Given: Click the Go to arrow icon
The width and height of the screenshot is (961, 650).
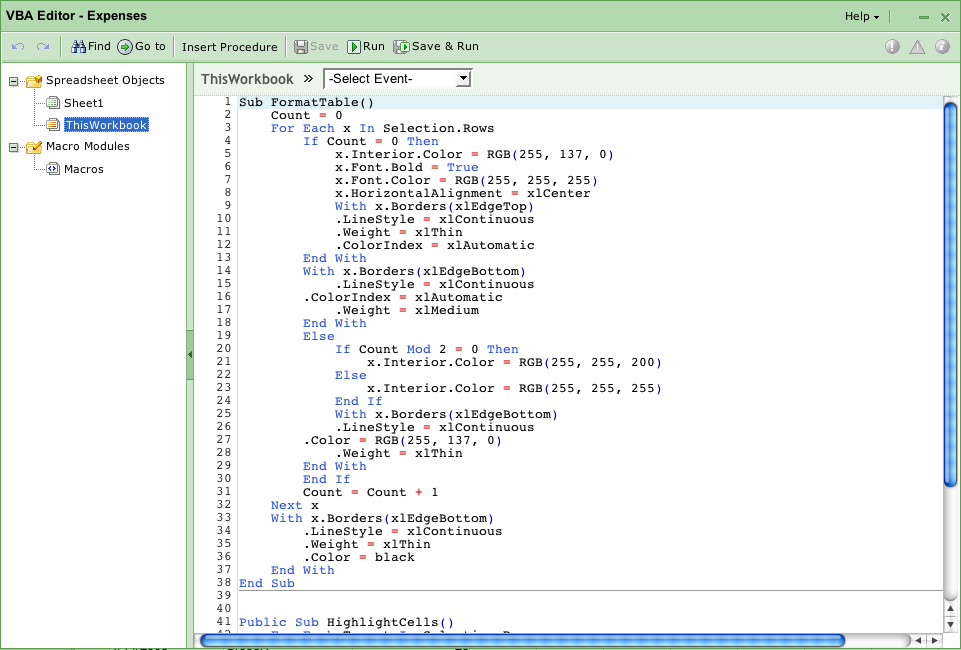Looking at the screenshot, I should 125,47.
